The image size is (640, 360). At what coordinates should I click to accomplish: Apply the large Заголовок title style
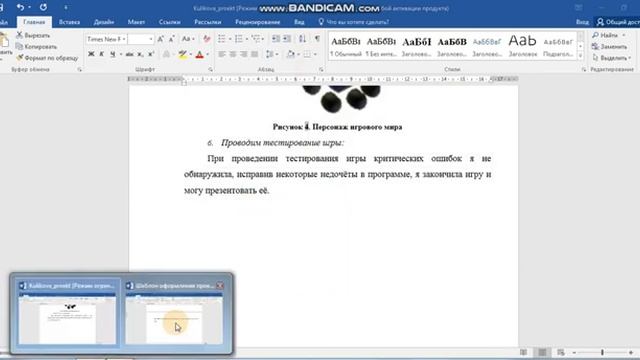(x=522, y=47)
